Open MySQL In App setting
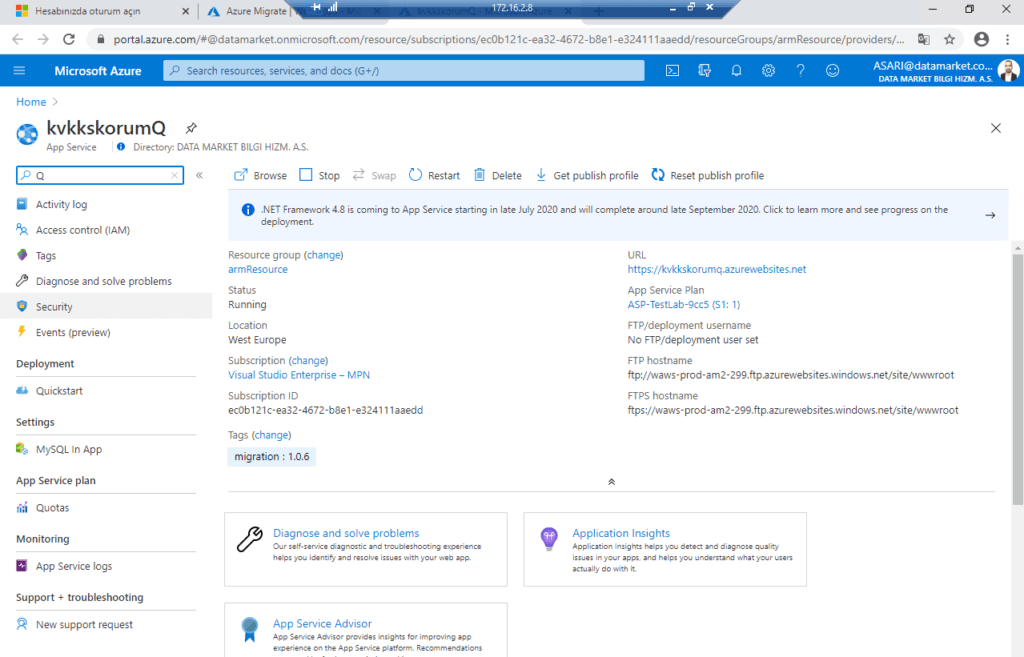Viewport: 1024px width, 657px height. click(69, 449)
